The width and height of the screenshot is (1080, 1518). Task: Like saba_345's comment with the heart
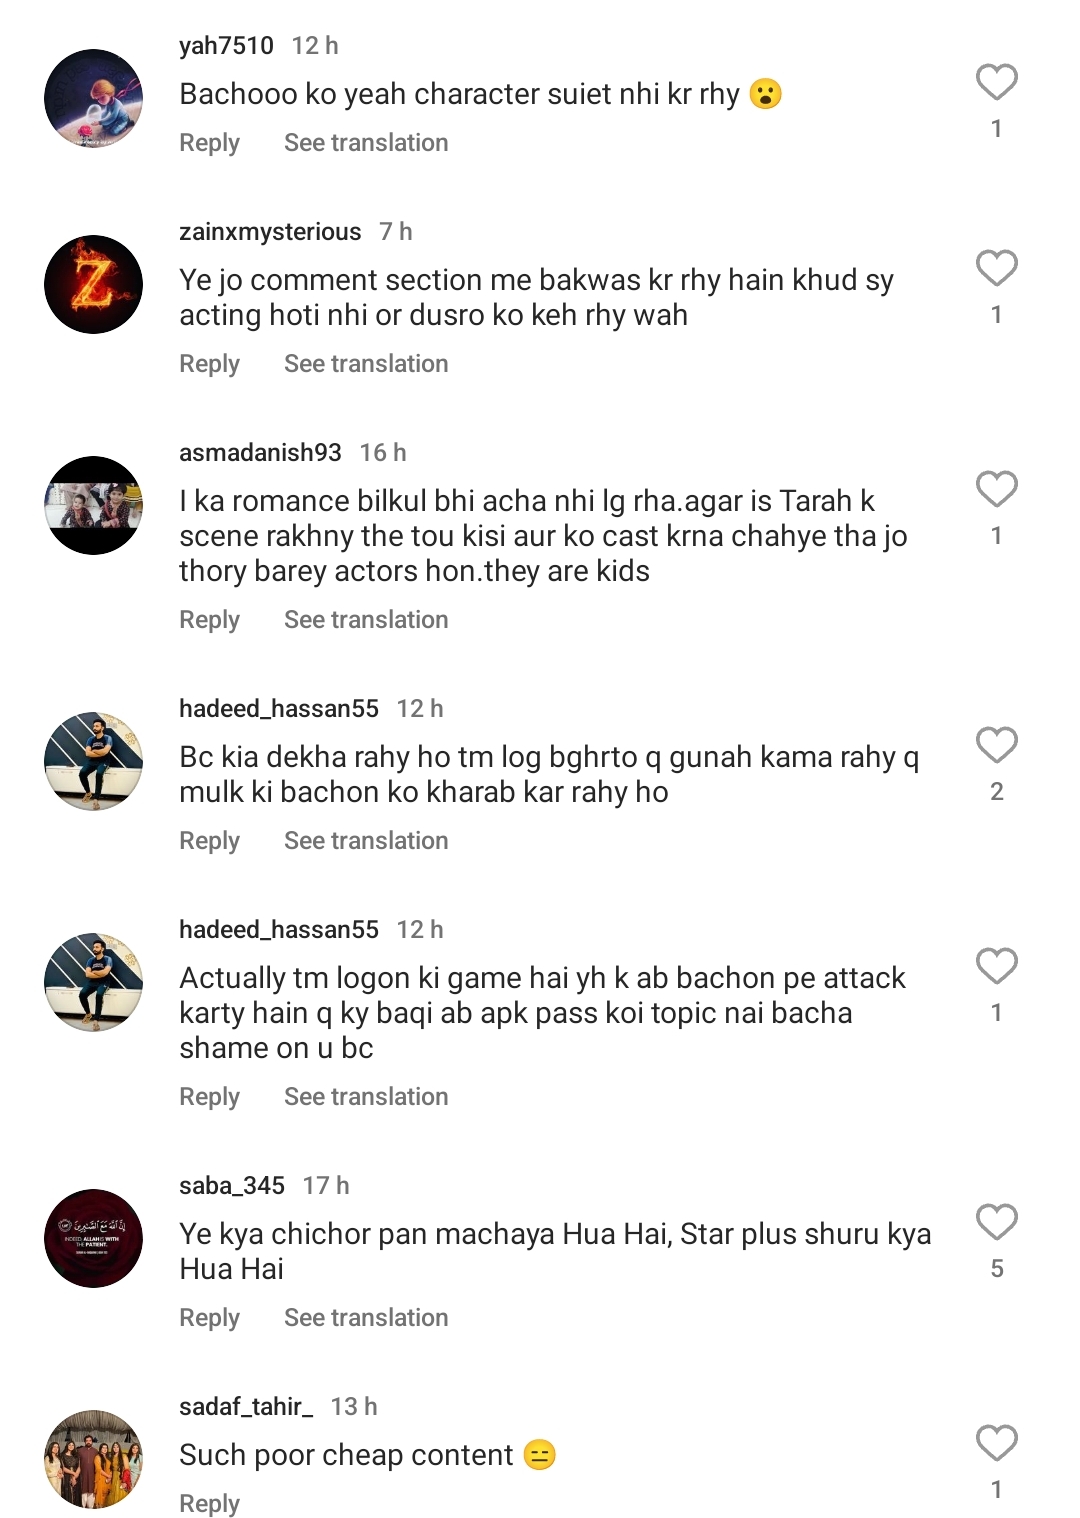[x=996, y=1222]
